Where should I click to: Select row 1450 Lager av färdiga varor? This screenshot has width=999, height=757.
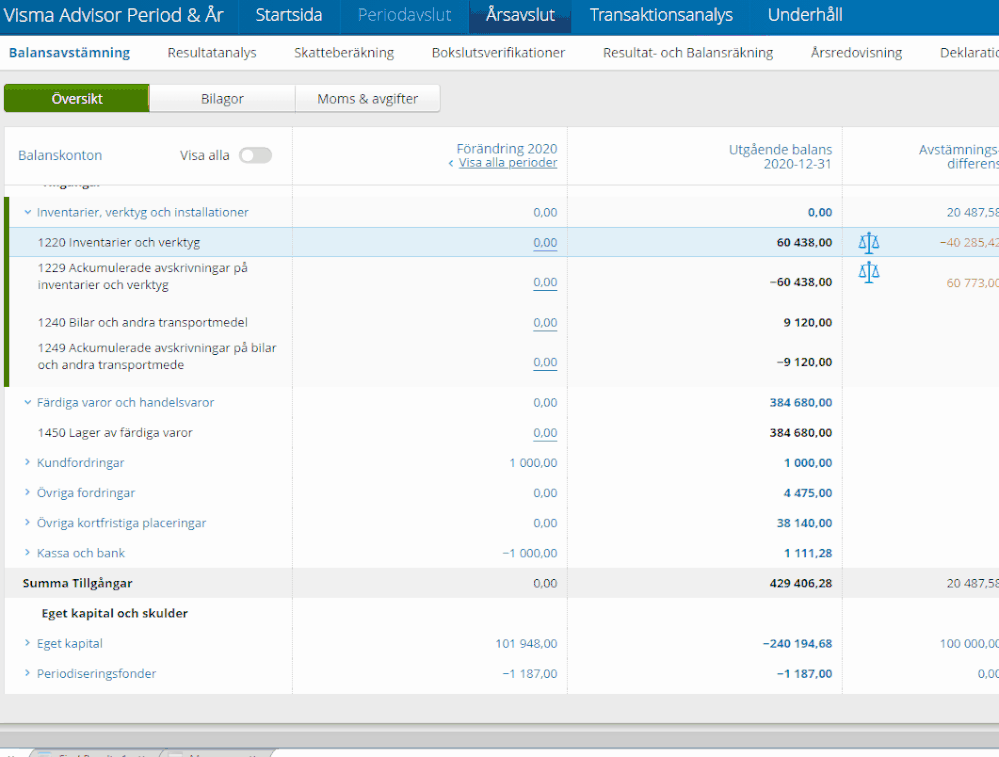click(115, 433)
